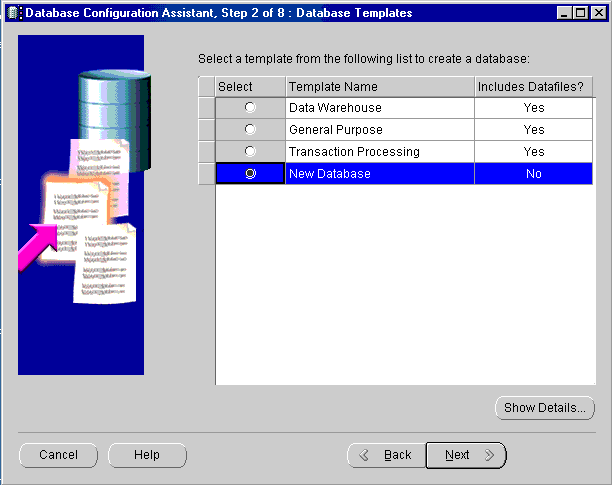Maximize the wizard window
Image resolution: width=612 pixels, height=485 pixels.
point(580,12)
